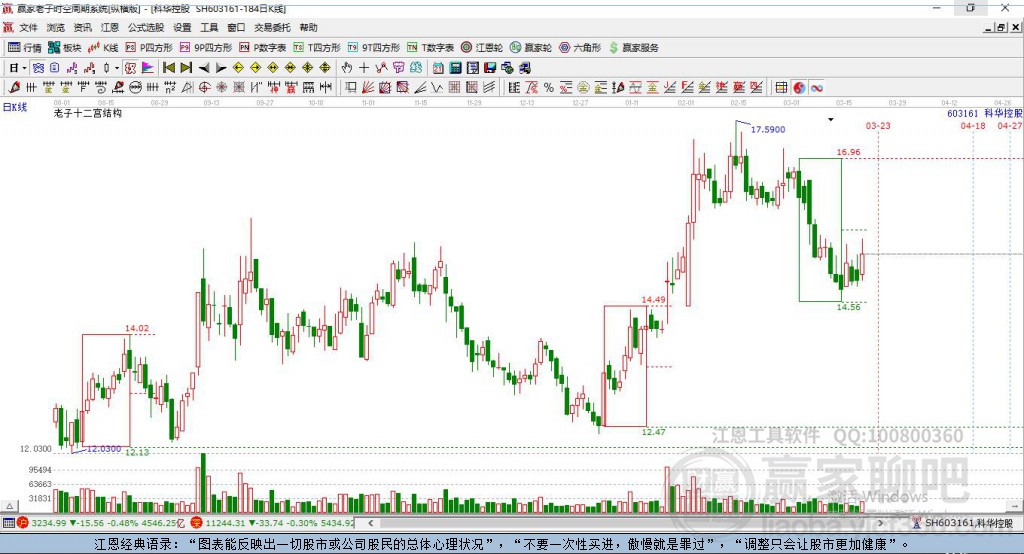Open the 六角形 hexagon tool

coord(580,48)
